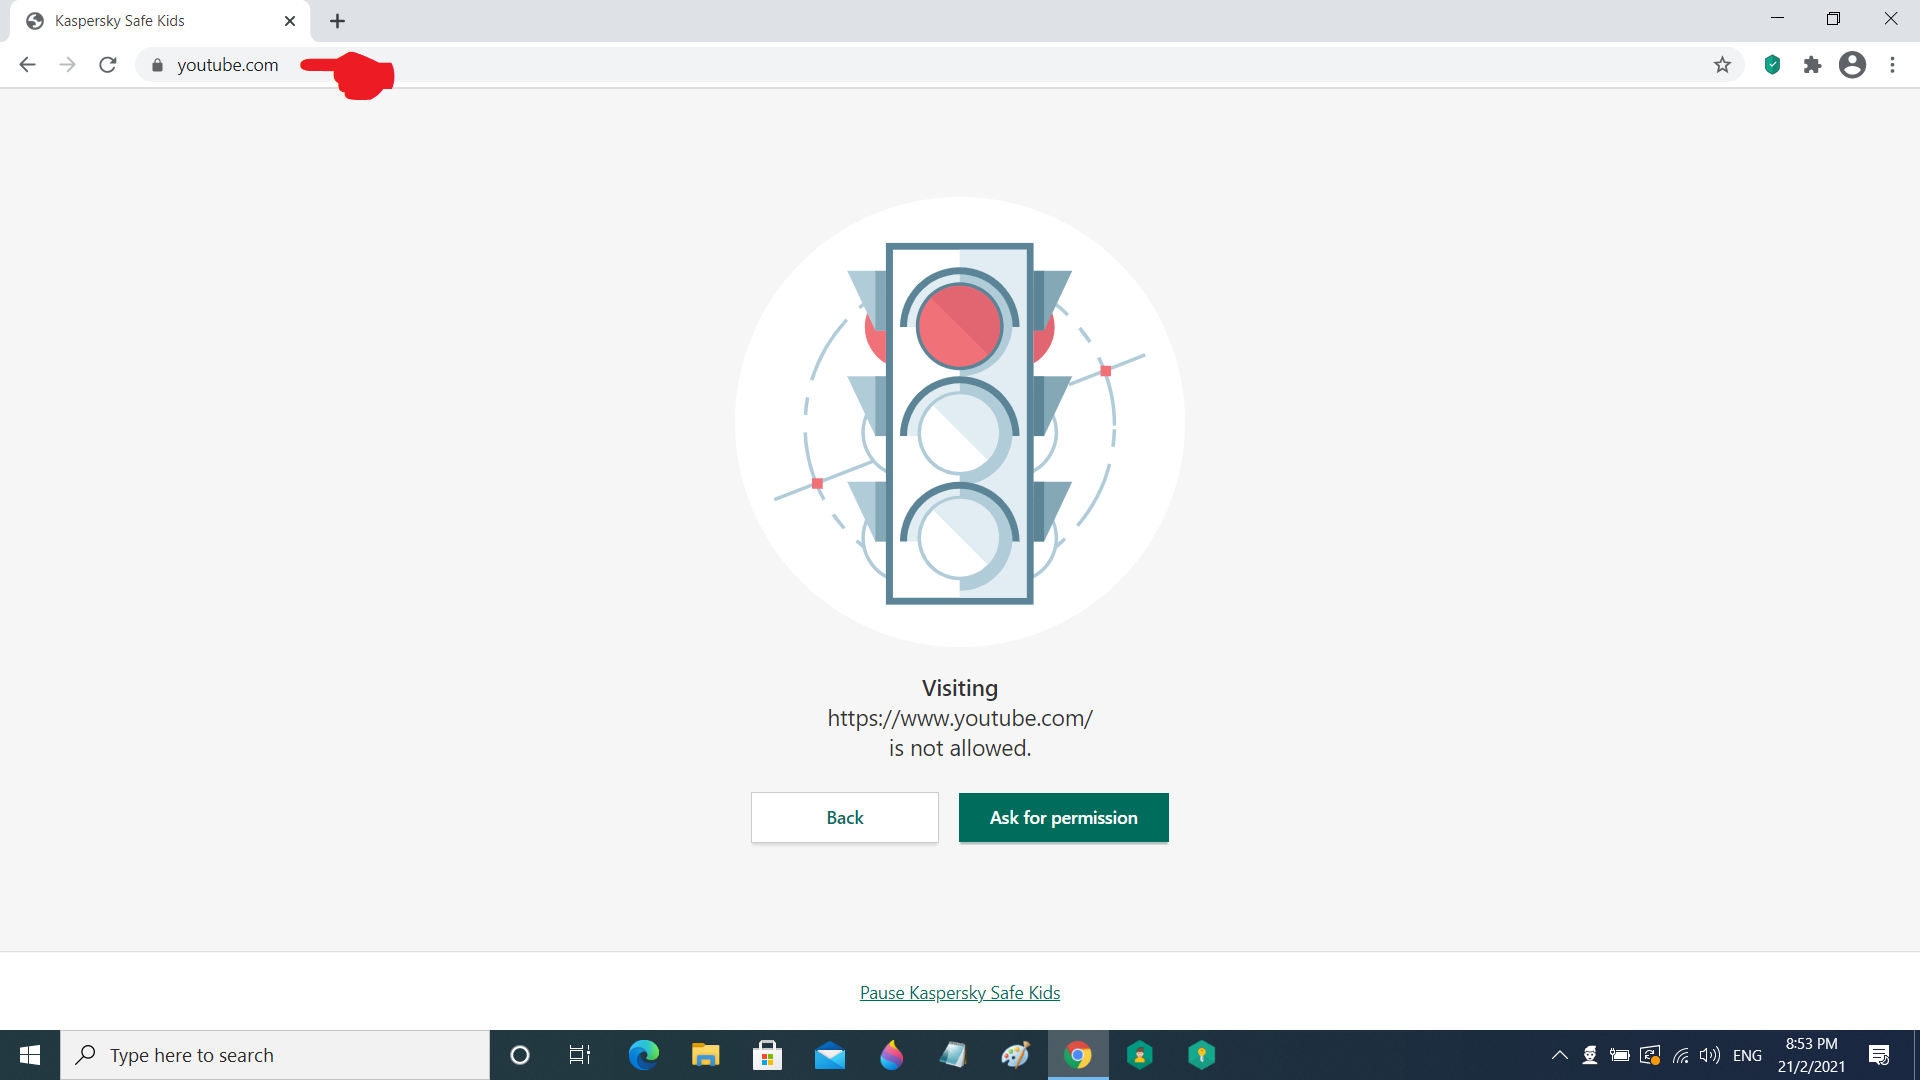The image size is (1920, 1080).
Task: Open the Chrome profile avatar
Action: (x=1852, y=65)
